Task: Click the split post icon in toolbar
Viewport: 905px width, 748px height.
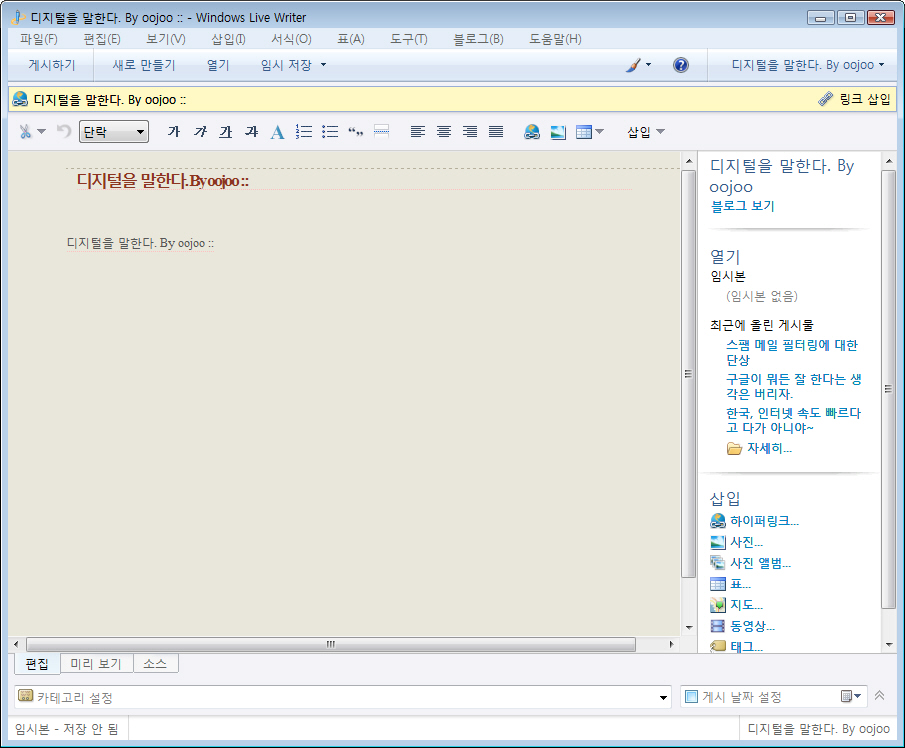Action: (382, 132)
